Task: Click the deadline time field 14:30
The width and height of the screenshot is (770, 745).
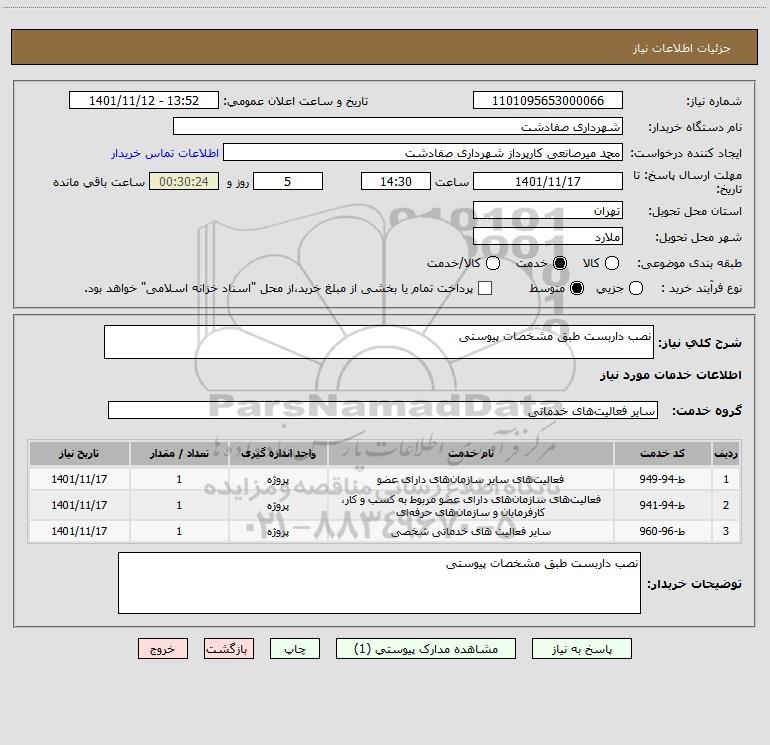Action: 396,181
